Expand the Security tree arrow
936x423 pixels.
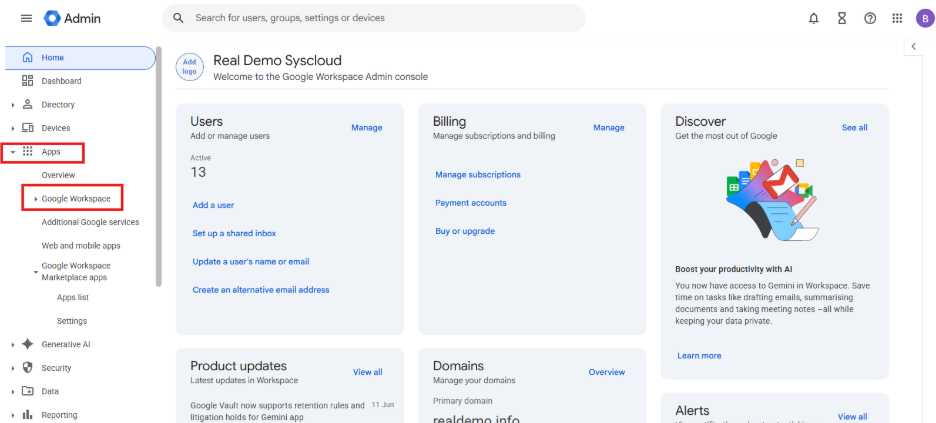point(13,368)
